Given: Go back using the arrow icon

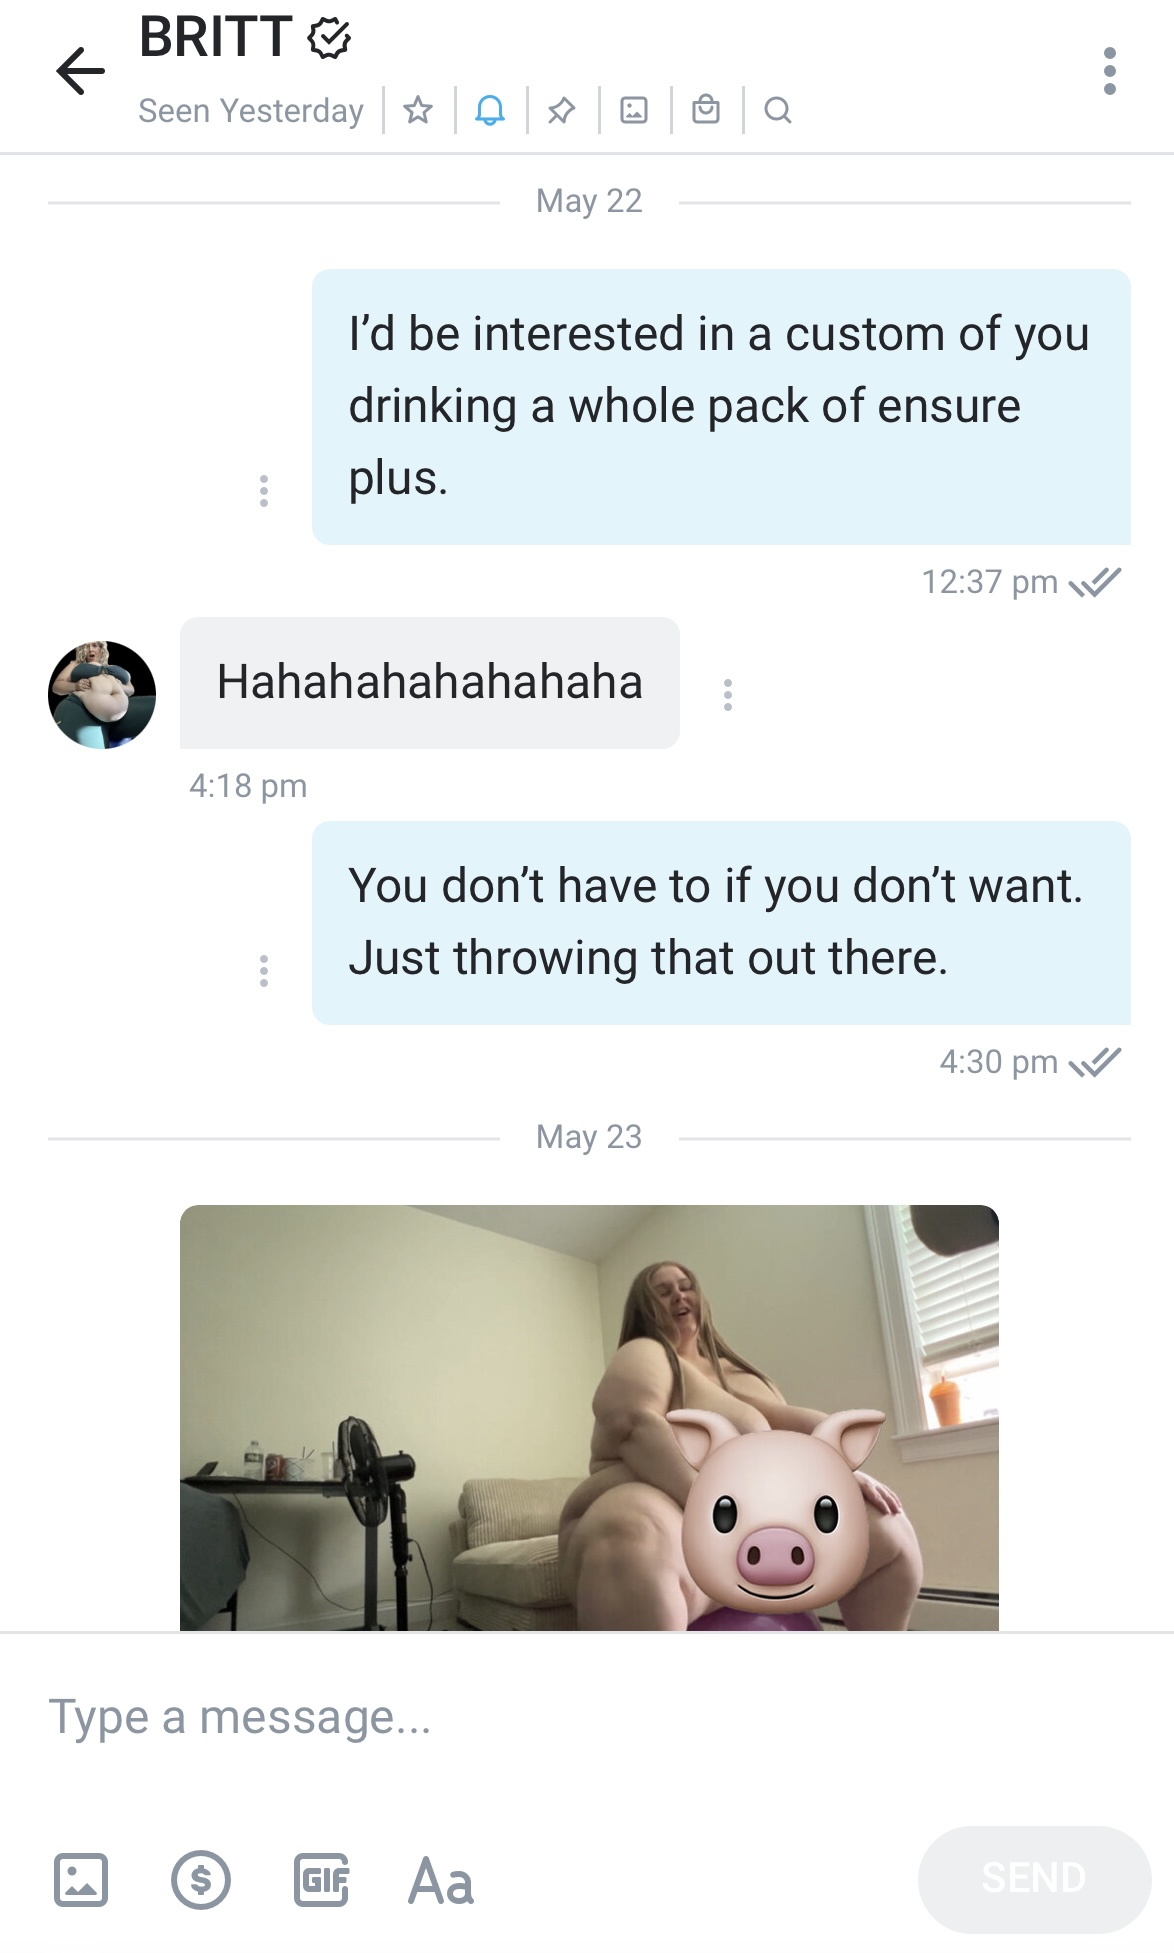Looking at the screenshot, I should (80, 71).
